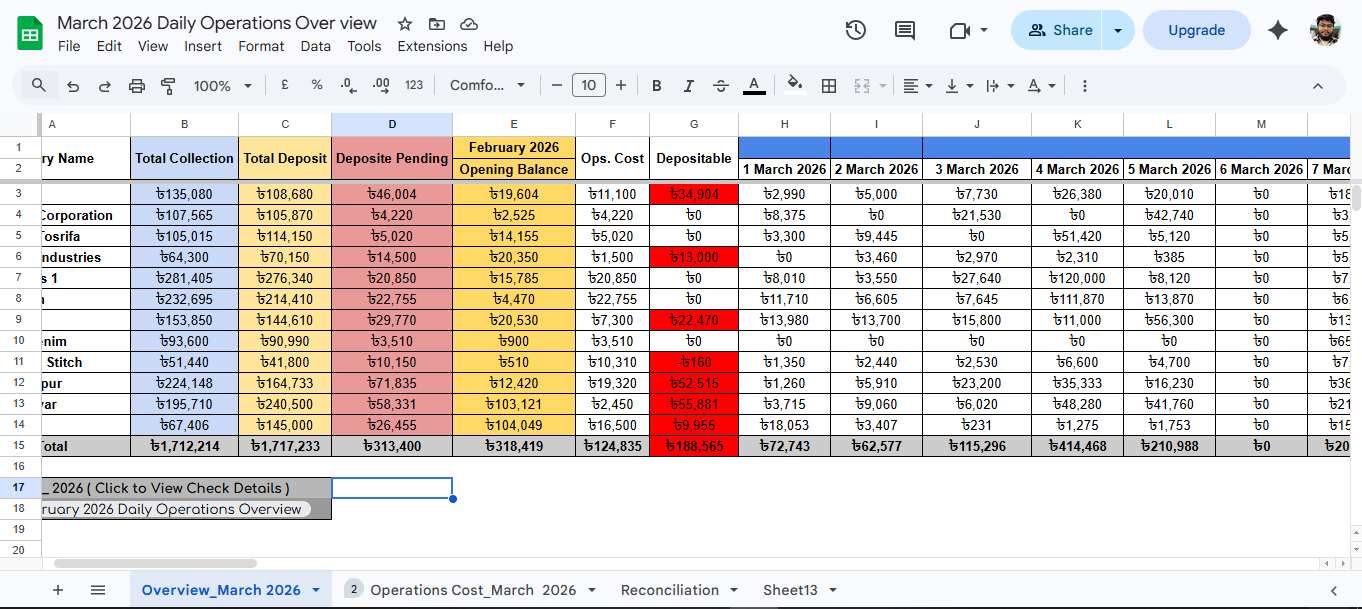Increase decimal places
Screen dimensions: 1362x609
pyautogui.click(x=381, y=85)
